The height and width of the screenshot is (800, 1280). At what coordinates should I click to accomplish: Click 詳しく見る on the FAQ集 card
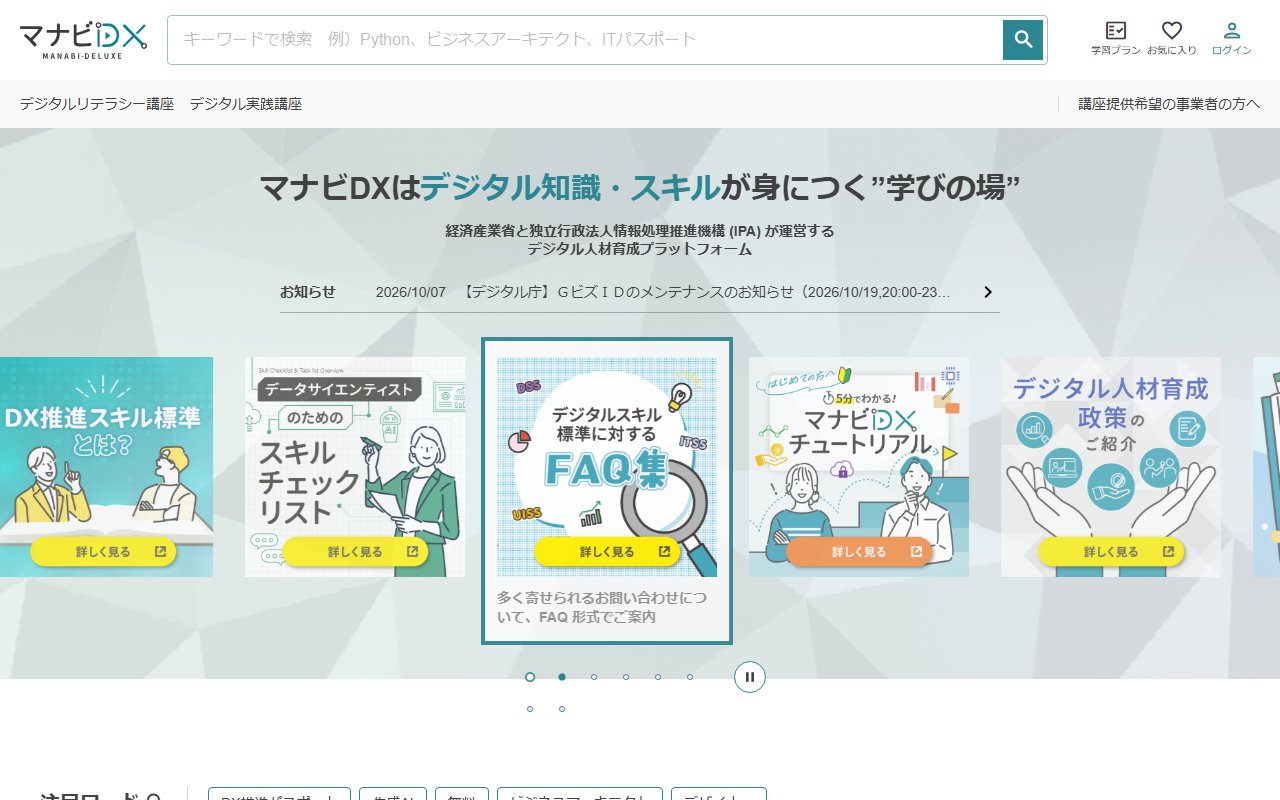[607, 551]
